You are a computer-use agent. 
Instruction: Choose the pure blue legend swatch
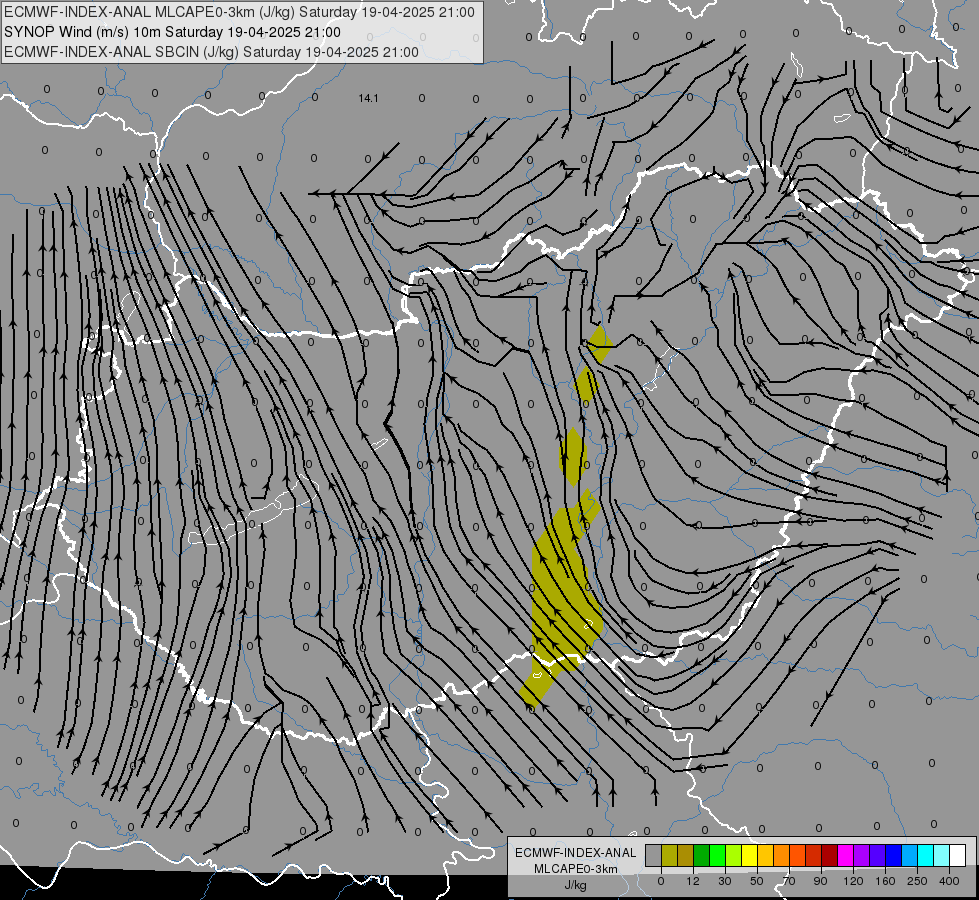(893, 855)
